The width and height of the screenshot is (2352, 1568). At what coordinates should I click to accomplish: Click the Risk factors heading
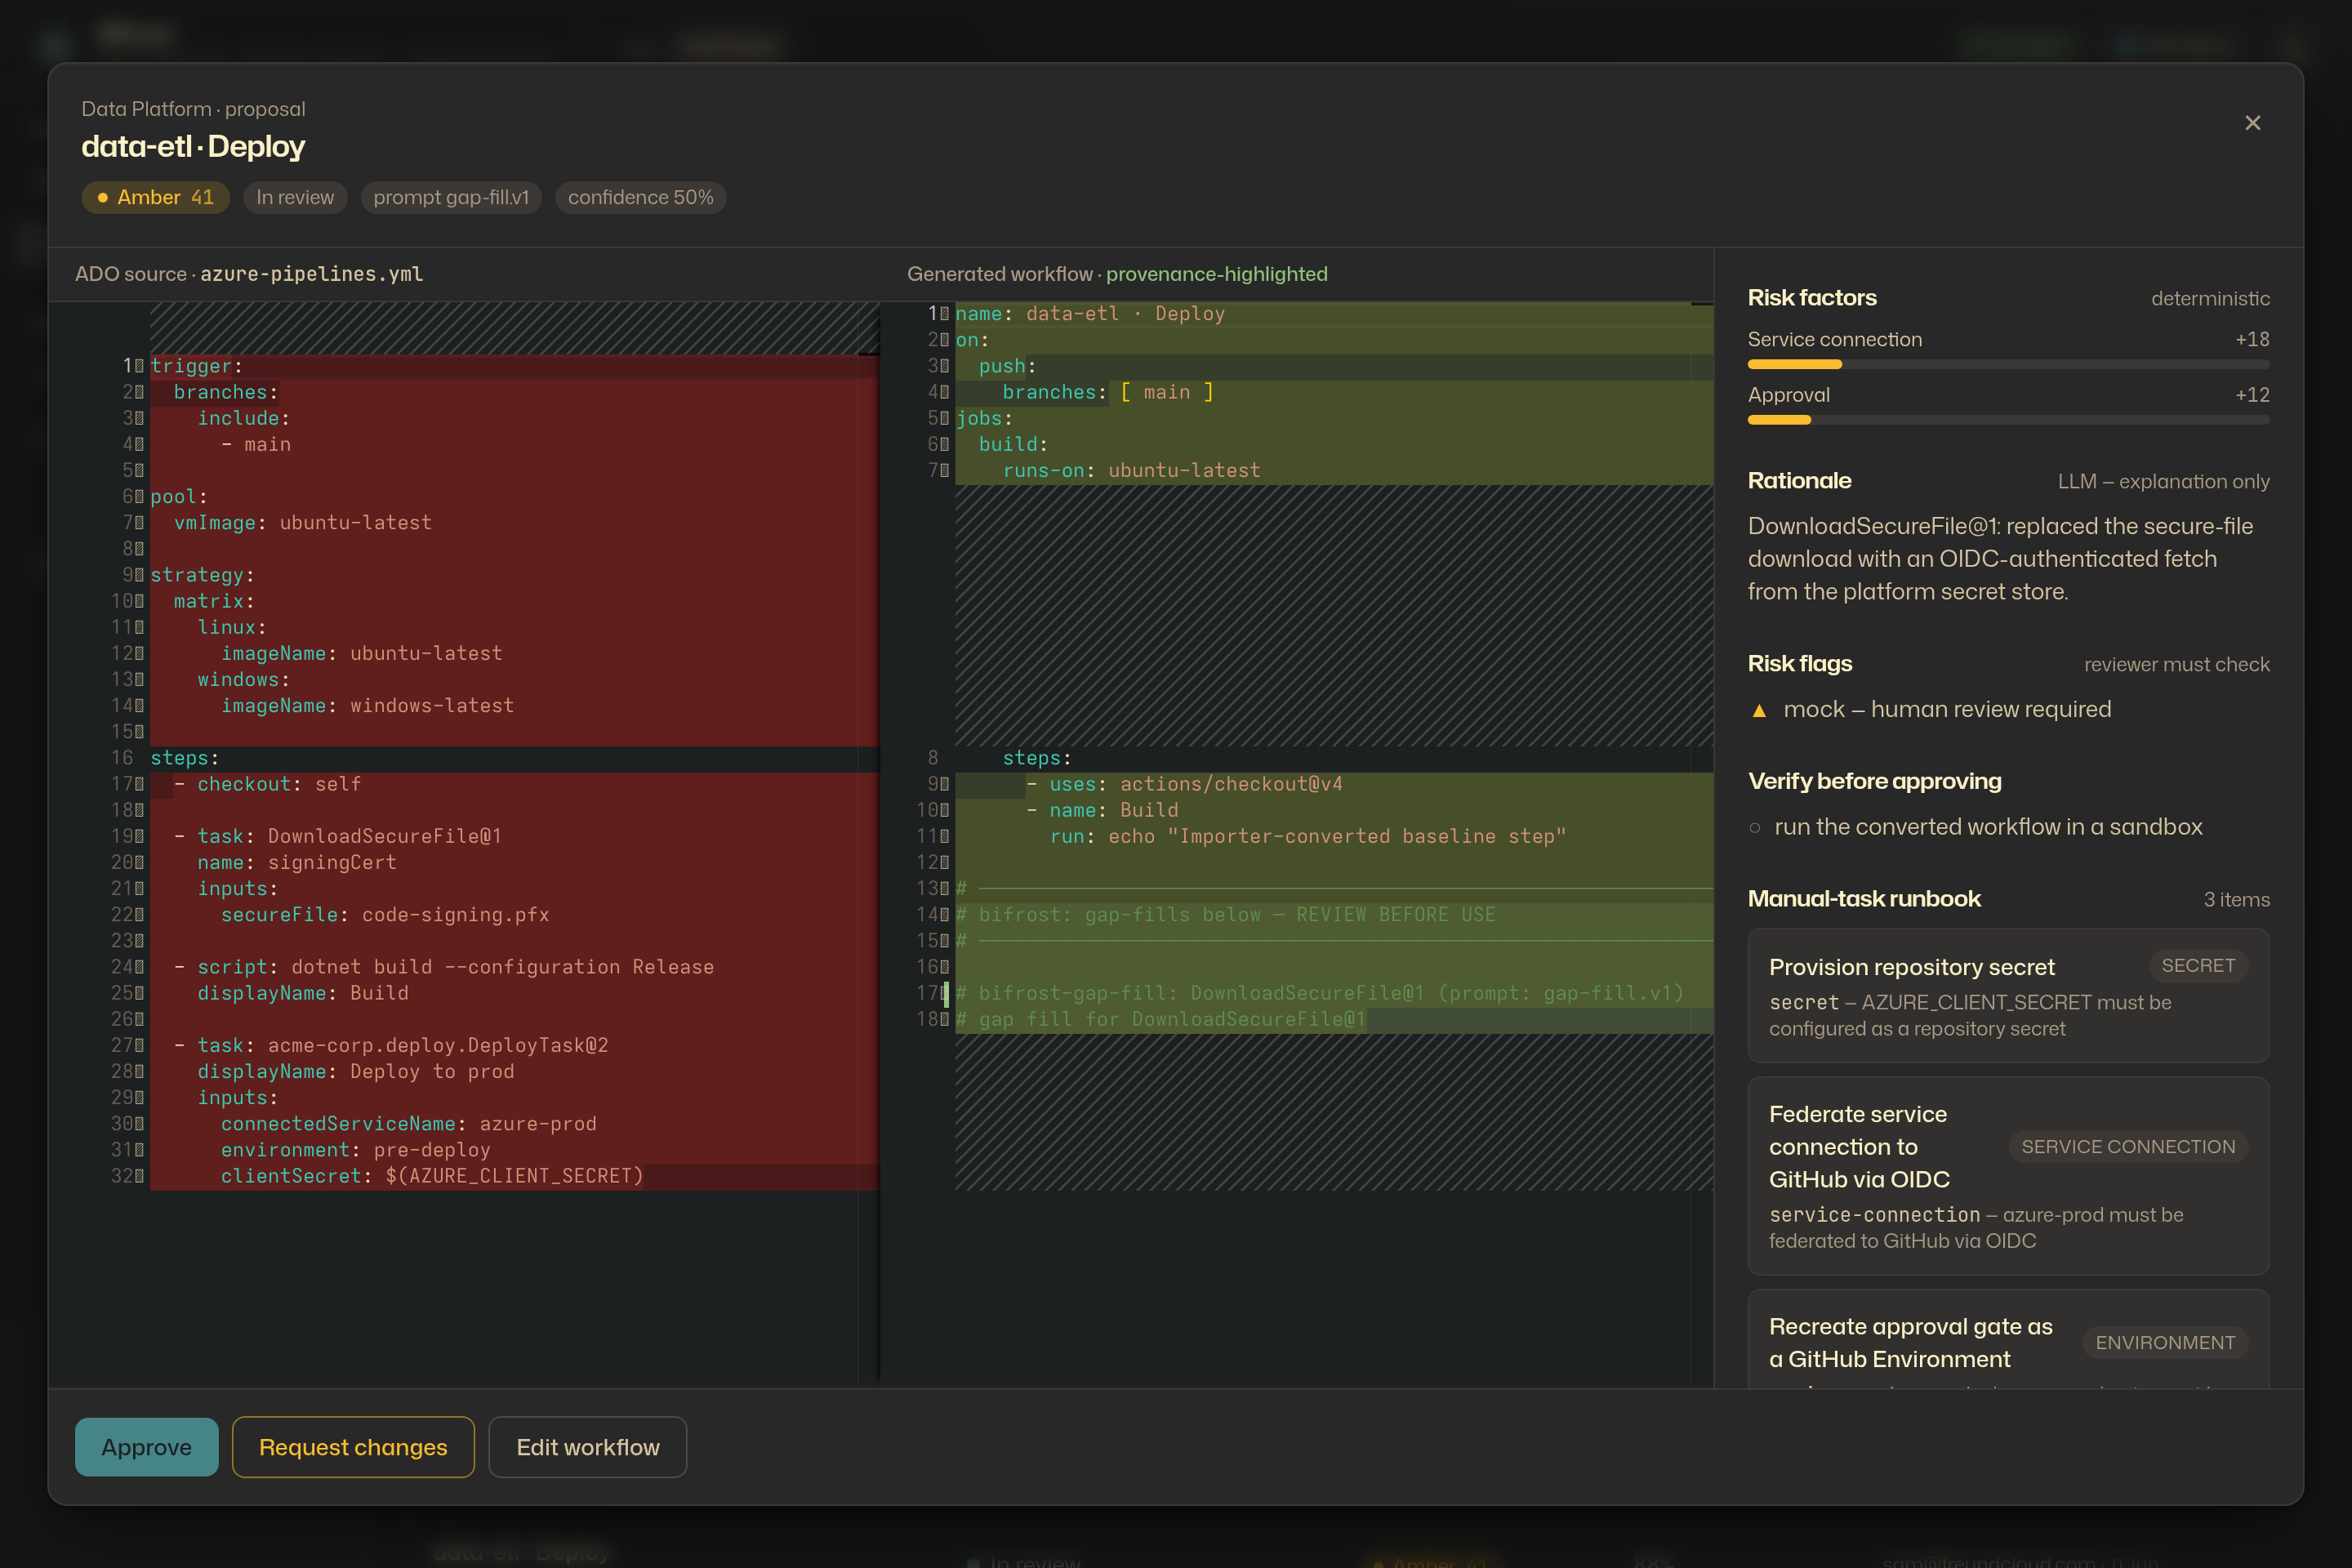pyautogui.click(x=1812, y=298)
